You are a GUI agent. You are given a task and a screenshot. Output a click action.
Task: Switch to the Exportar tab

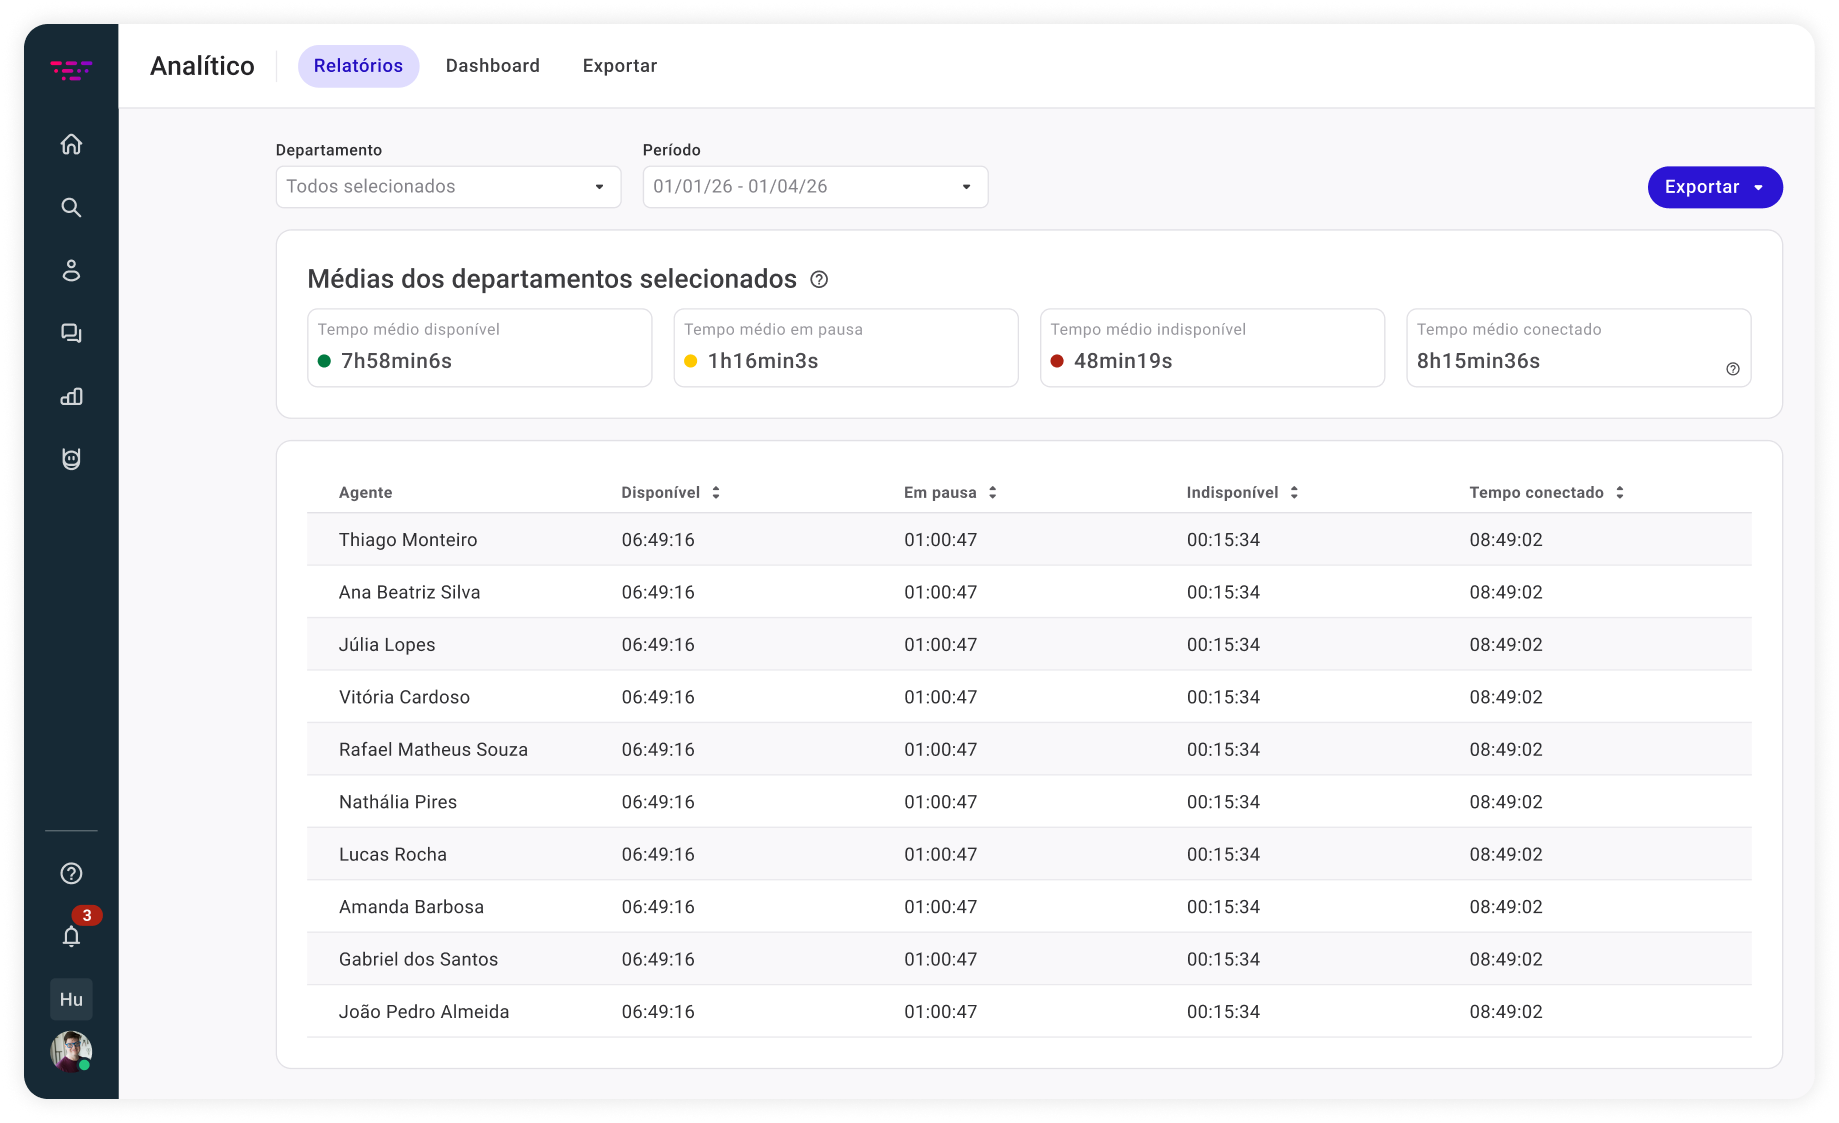tap(619, 66)
